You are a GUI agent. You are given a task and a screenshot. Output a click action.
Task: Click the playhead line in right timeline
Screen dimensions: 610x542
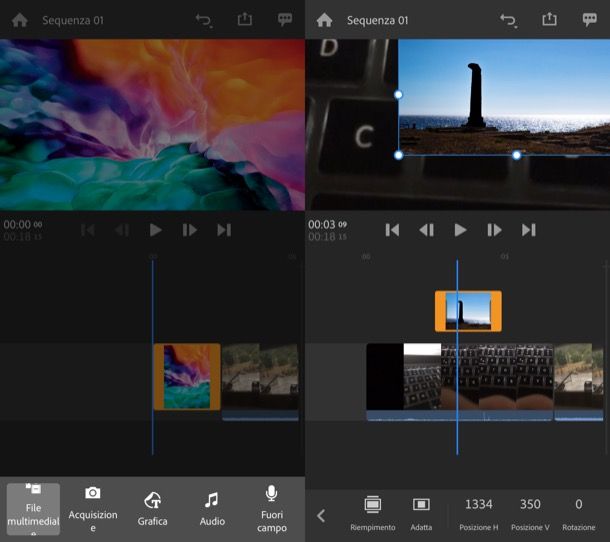point(457,357)
